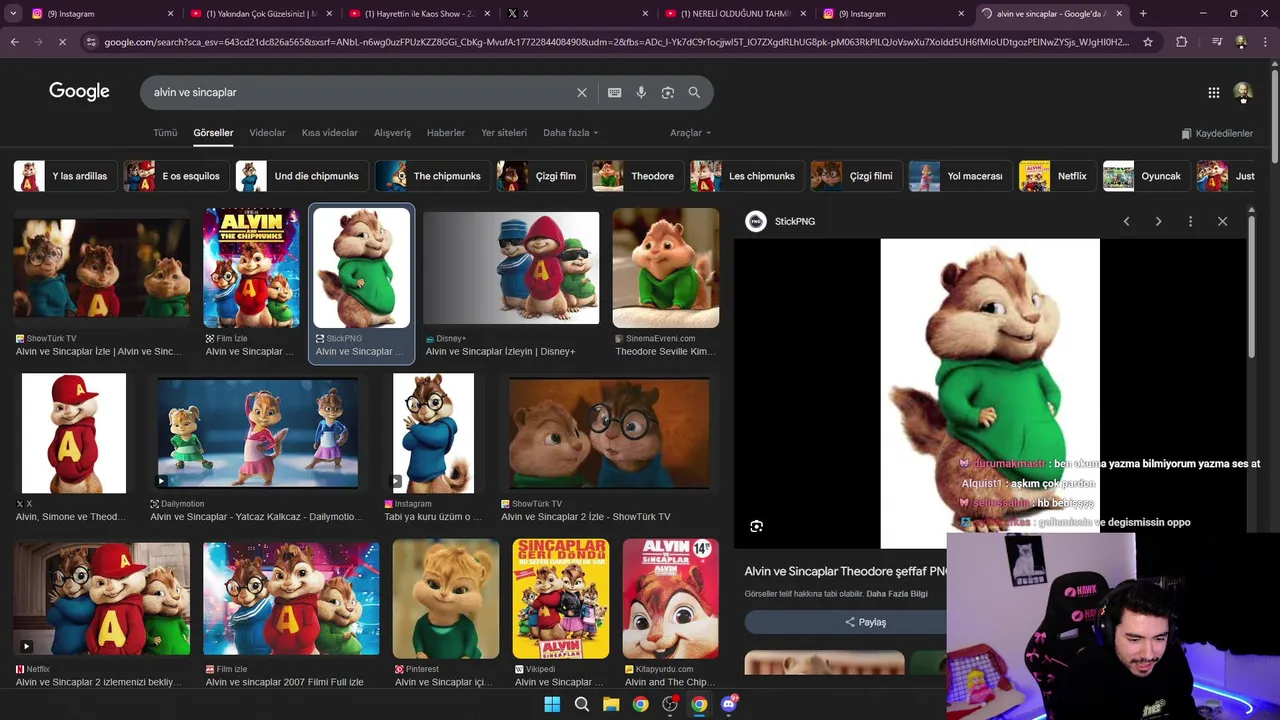The height and width of the screenshot is (720, 1280).
Task: Select The chipmunks filter chip
Action: coord(432,176)
